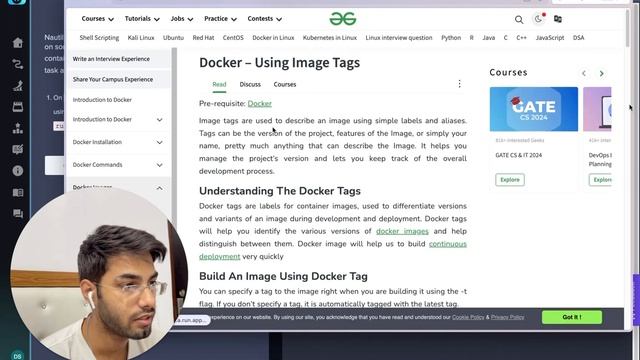
Task: Open the Contests dropdown menu
Action: tap(264, 19)
